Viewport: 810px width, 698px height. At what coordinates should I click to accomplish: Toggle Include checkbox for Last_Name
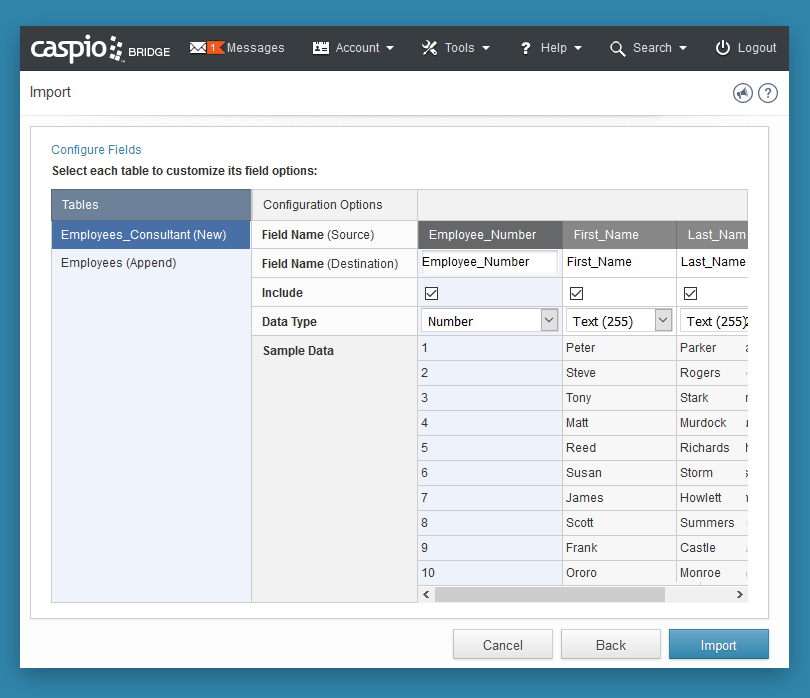(x=691, y=293)
